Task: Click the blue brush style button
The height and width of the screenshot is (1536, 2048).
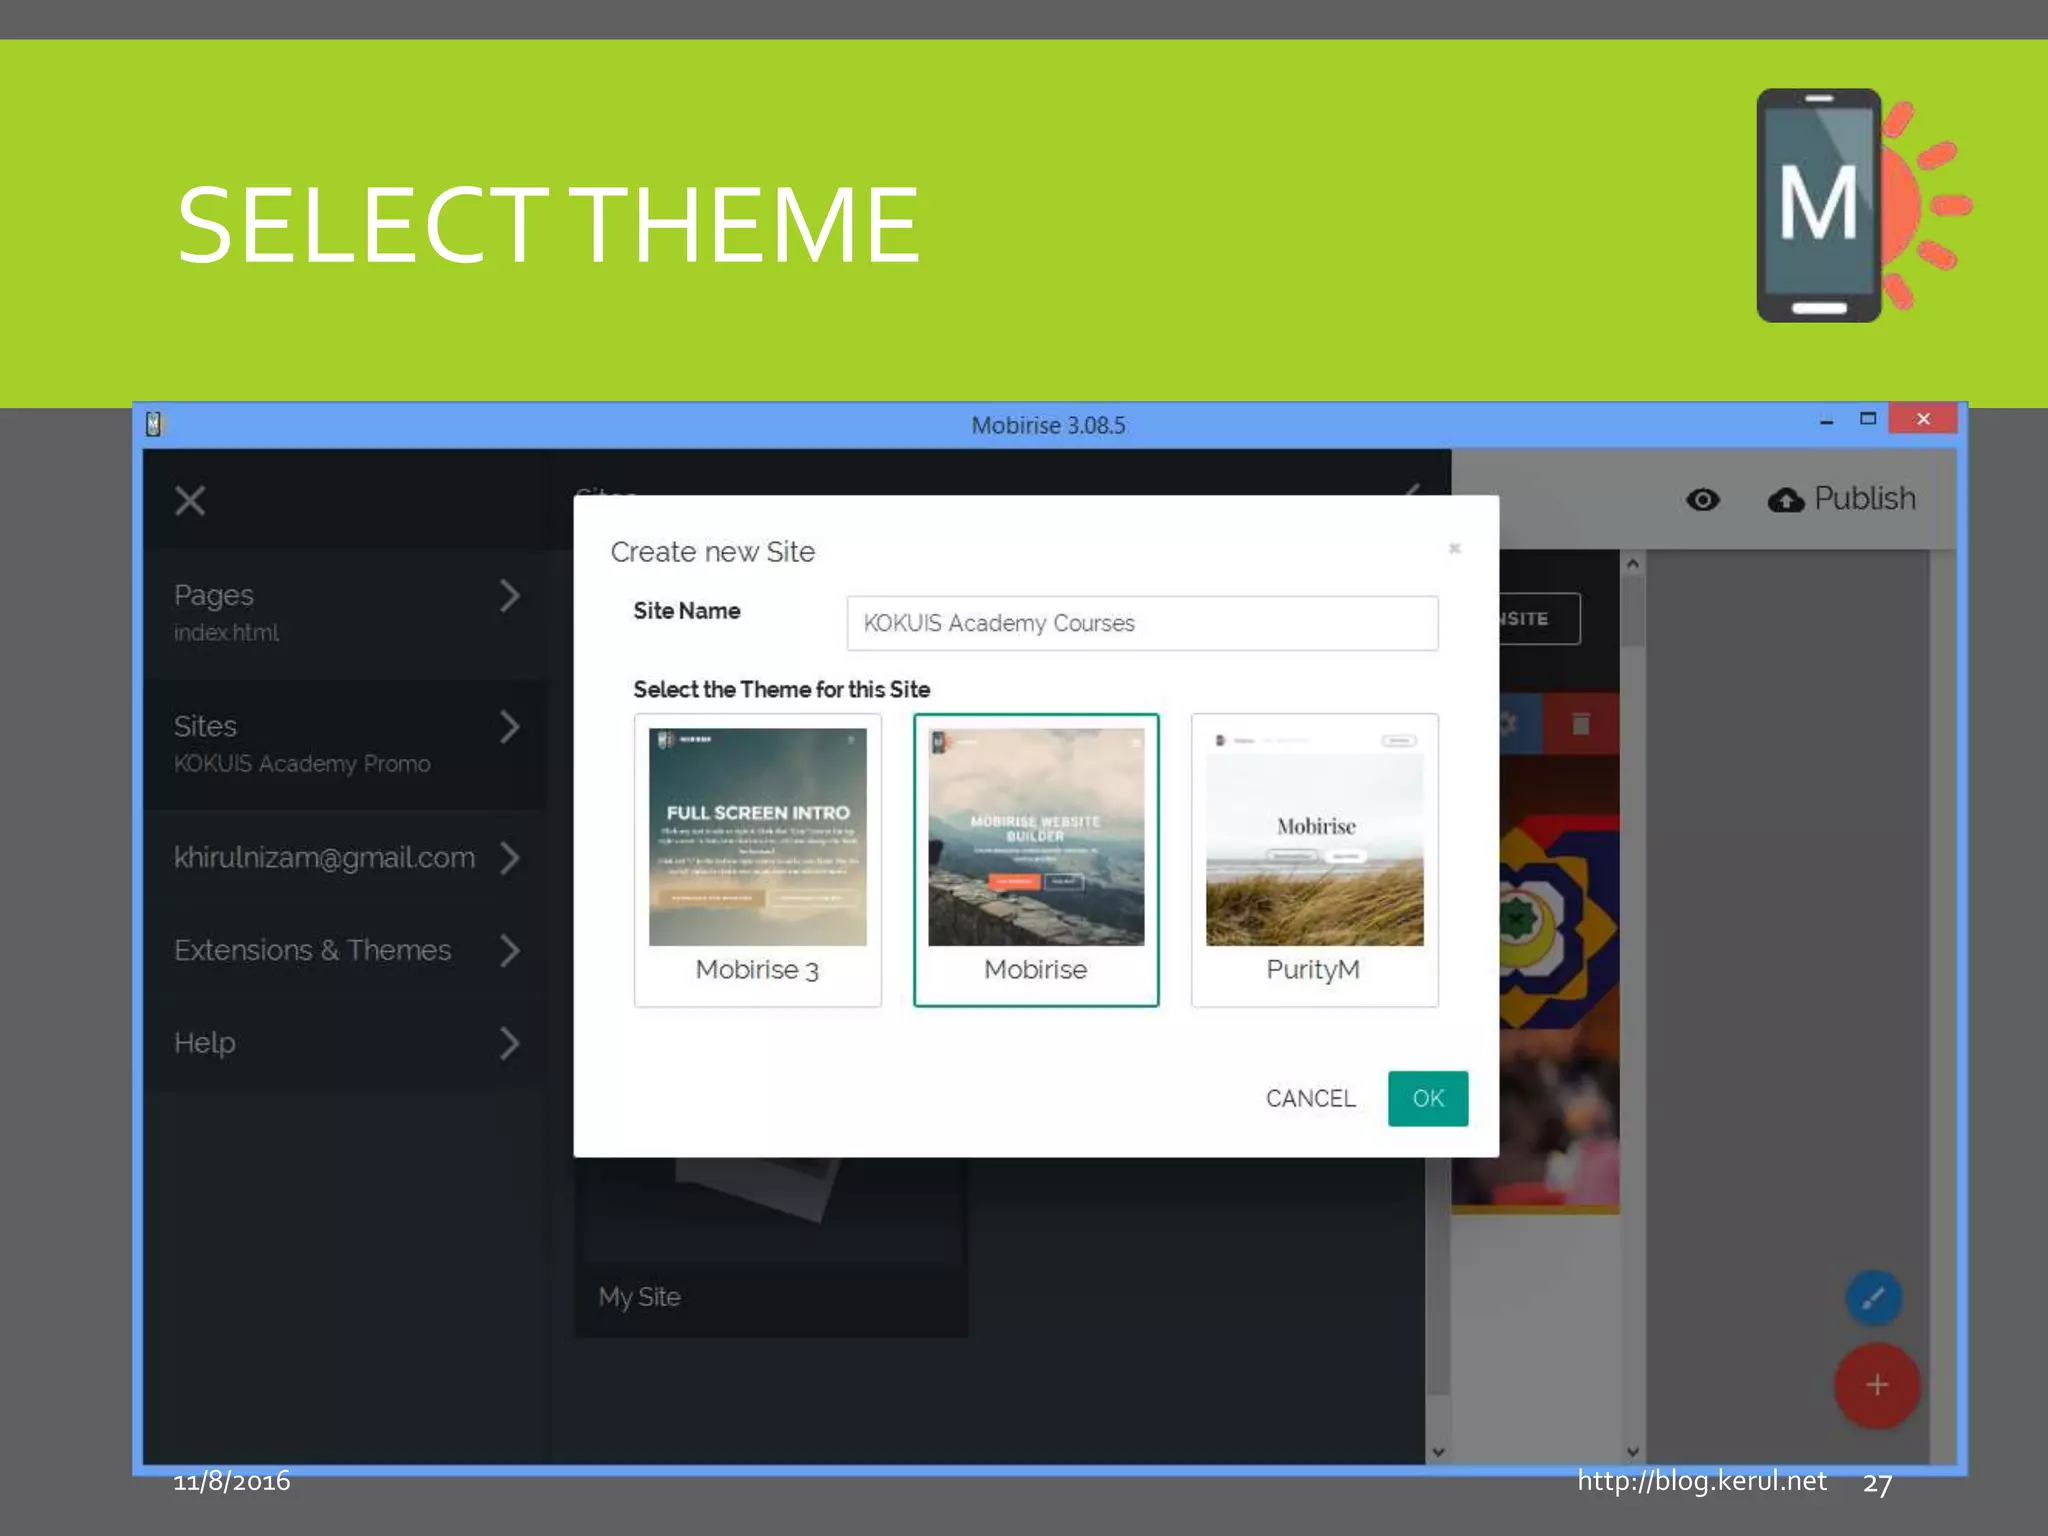Action: pos(1873,1298)
